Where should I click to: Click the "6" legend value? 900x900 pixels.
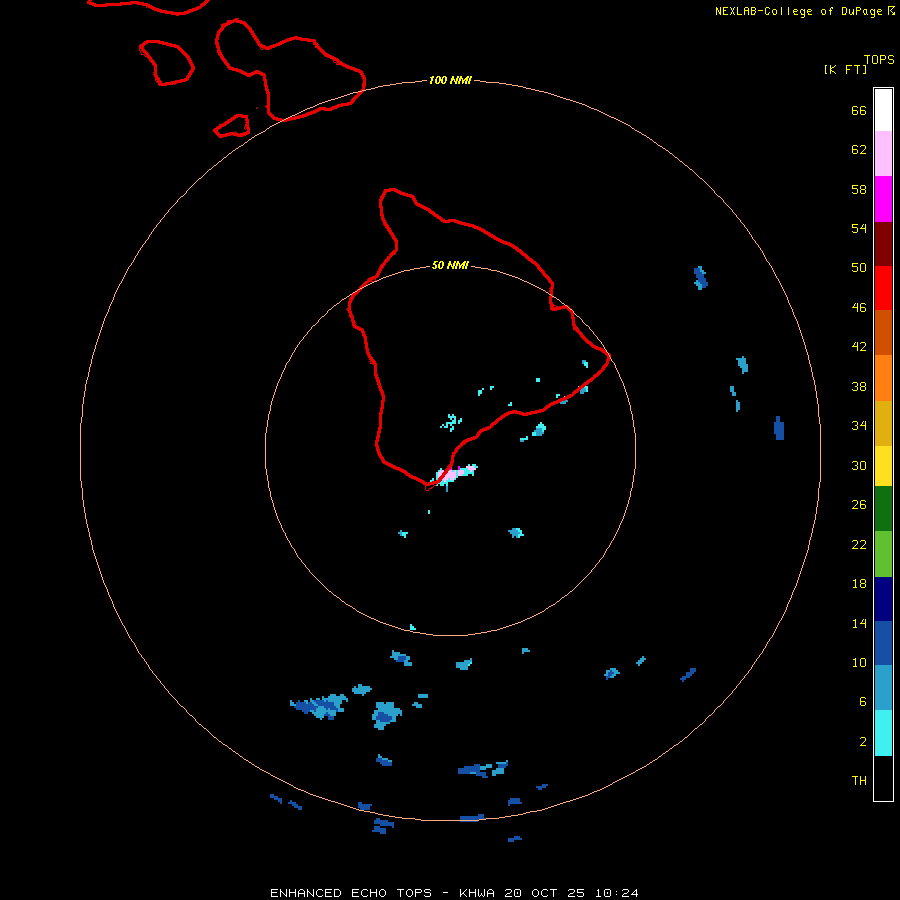[x=863, y=702]
